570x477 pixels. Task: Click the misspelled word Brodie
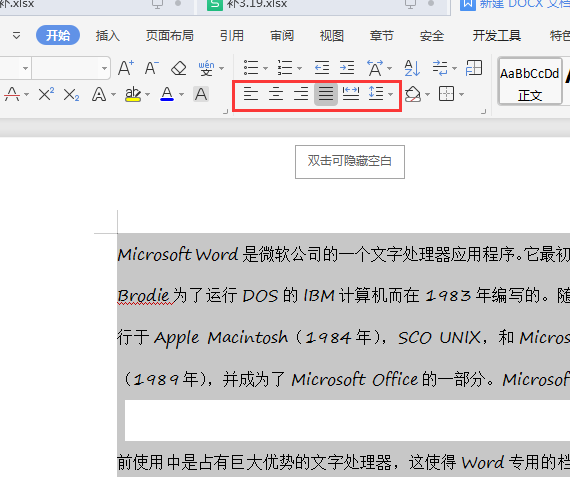pos(143,296)
